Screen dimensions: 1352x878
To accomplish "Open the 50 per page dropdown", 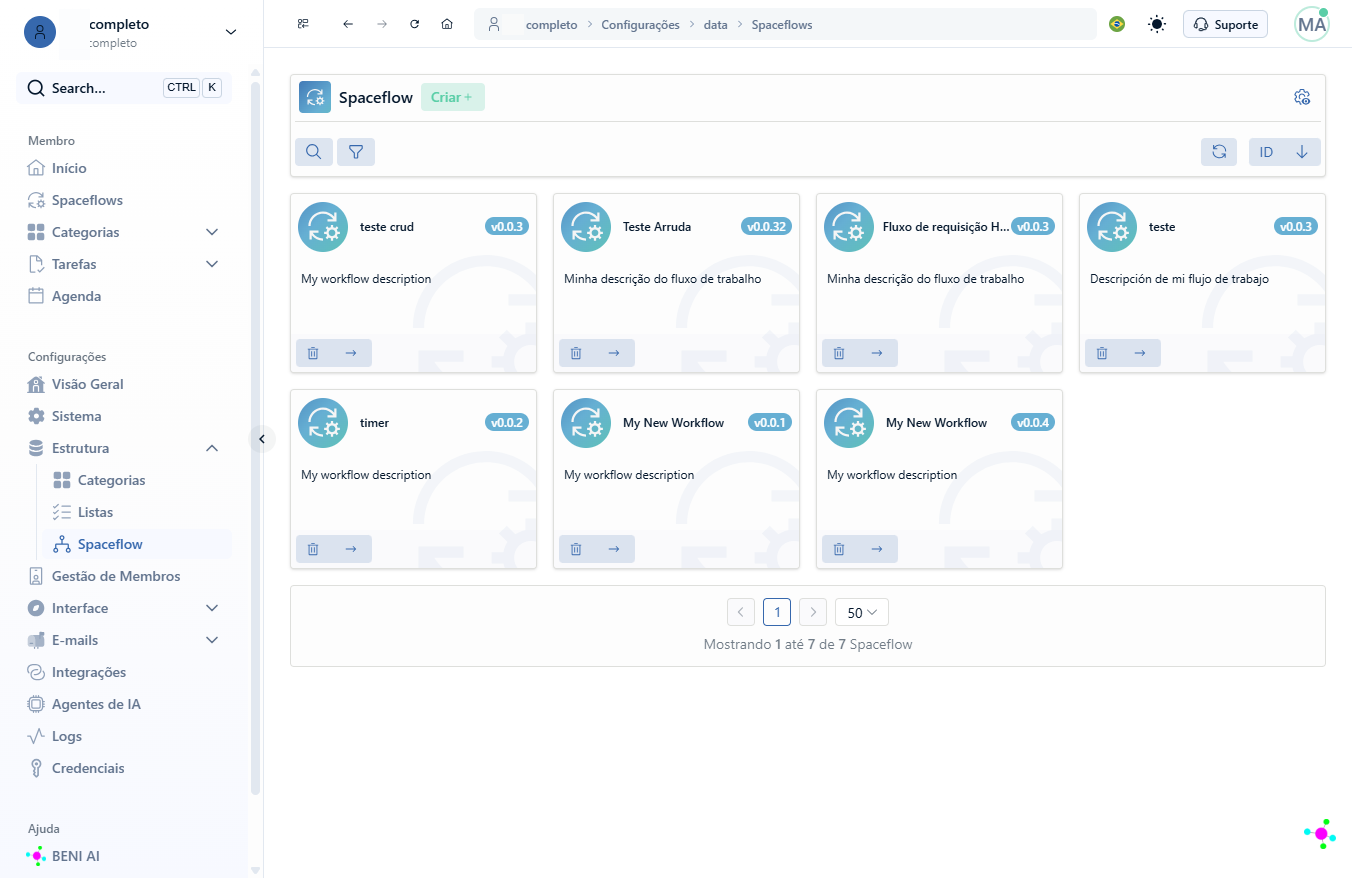I will tap(862, 612).
